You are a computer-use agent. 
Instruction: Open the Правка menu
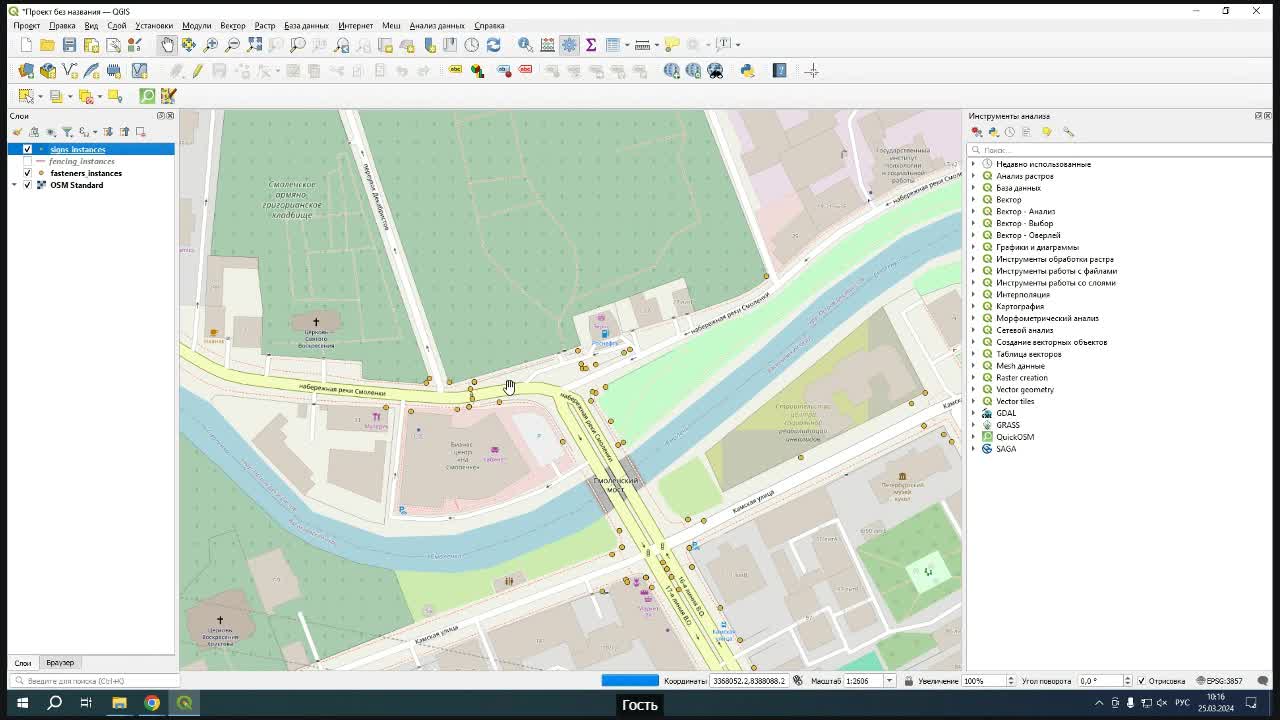(x=62, y=25)
